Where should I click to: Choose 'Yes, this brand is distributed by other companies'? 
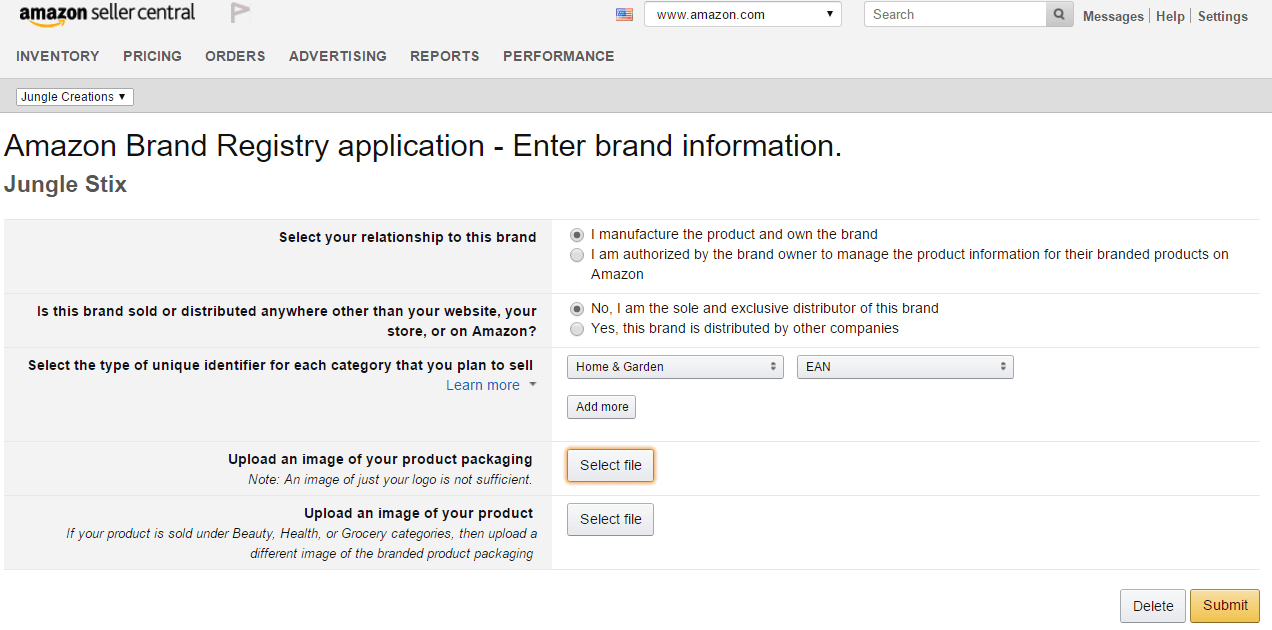tap(577, 329)
